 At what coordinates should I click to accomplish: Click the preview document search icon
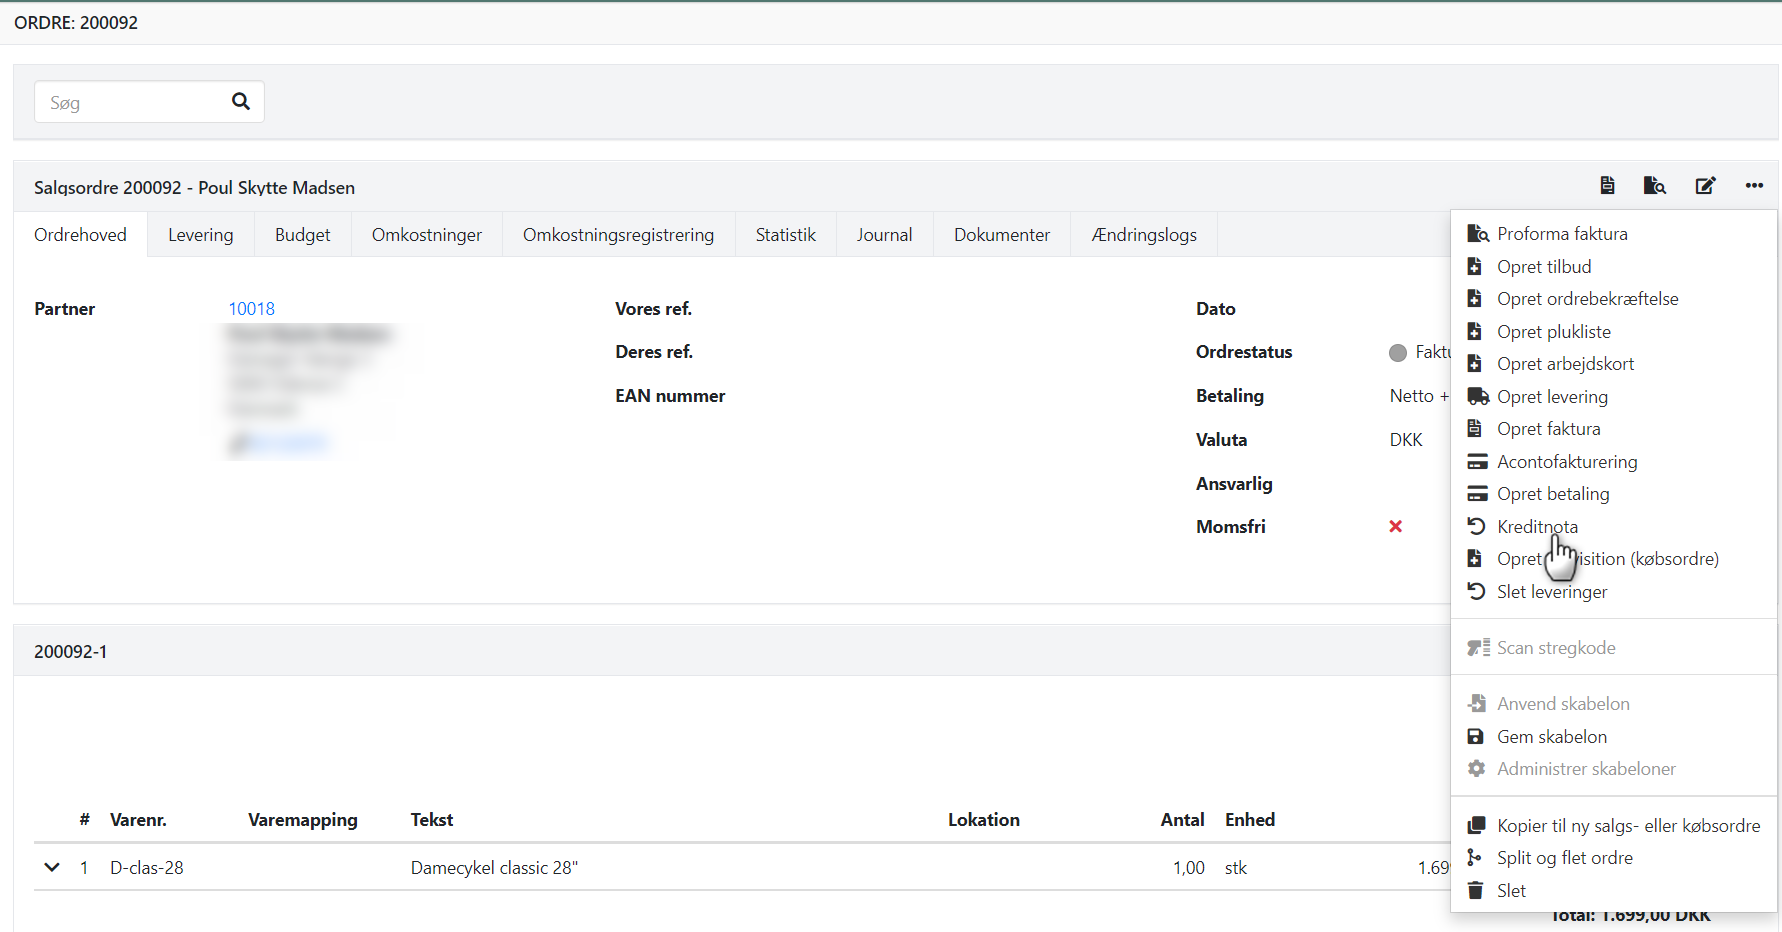pos(1655,185)
